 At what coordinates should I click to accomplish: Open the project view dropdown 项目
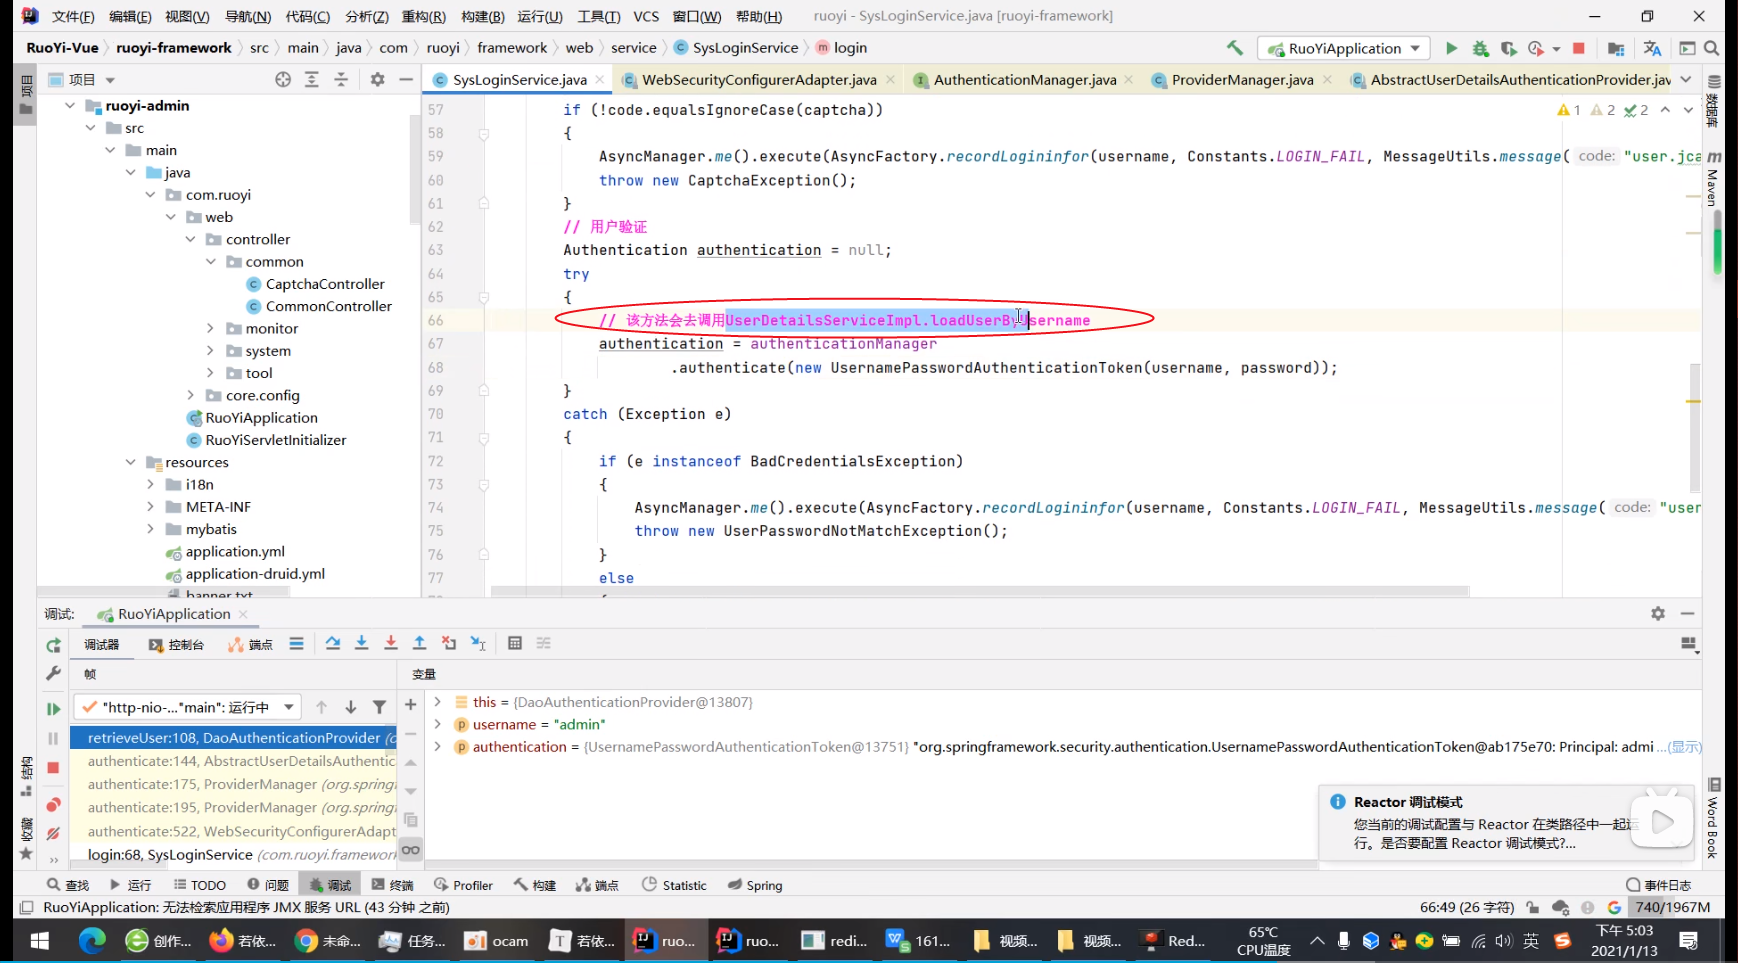82,79
